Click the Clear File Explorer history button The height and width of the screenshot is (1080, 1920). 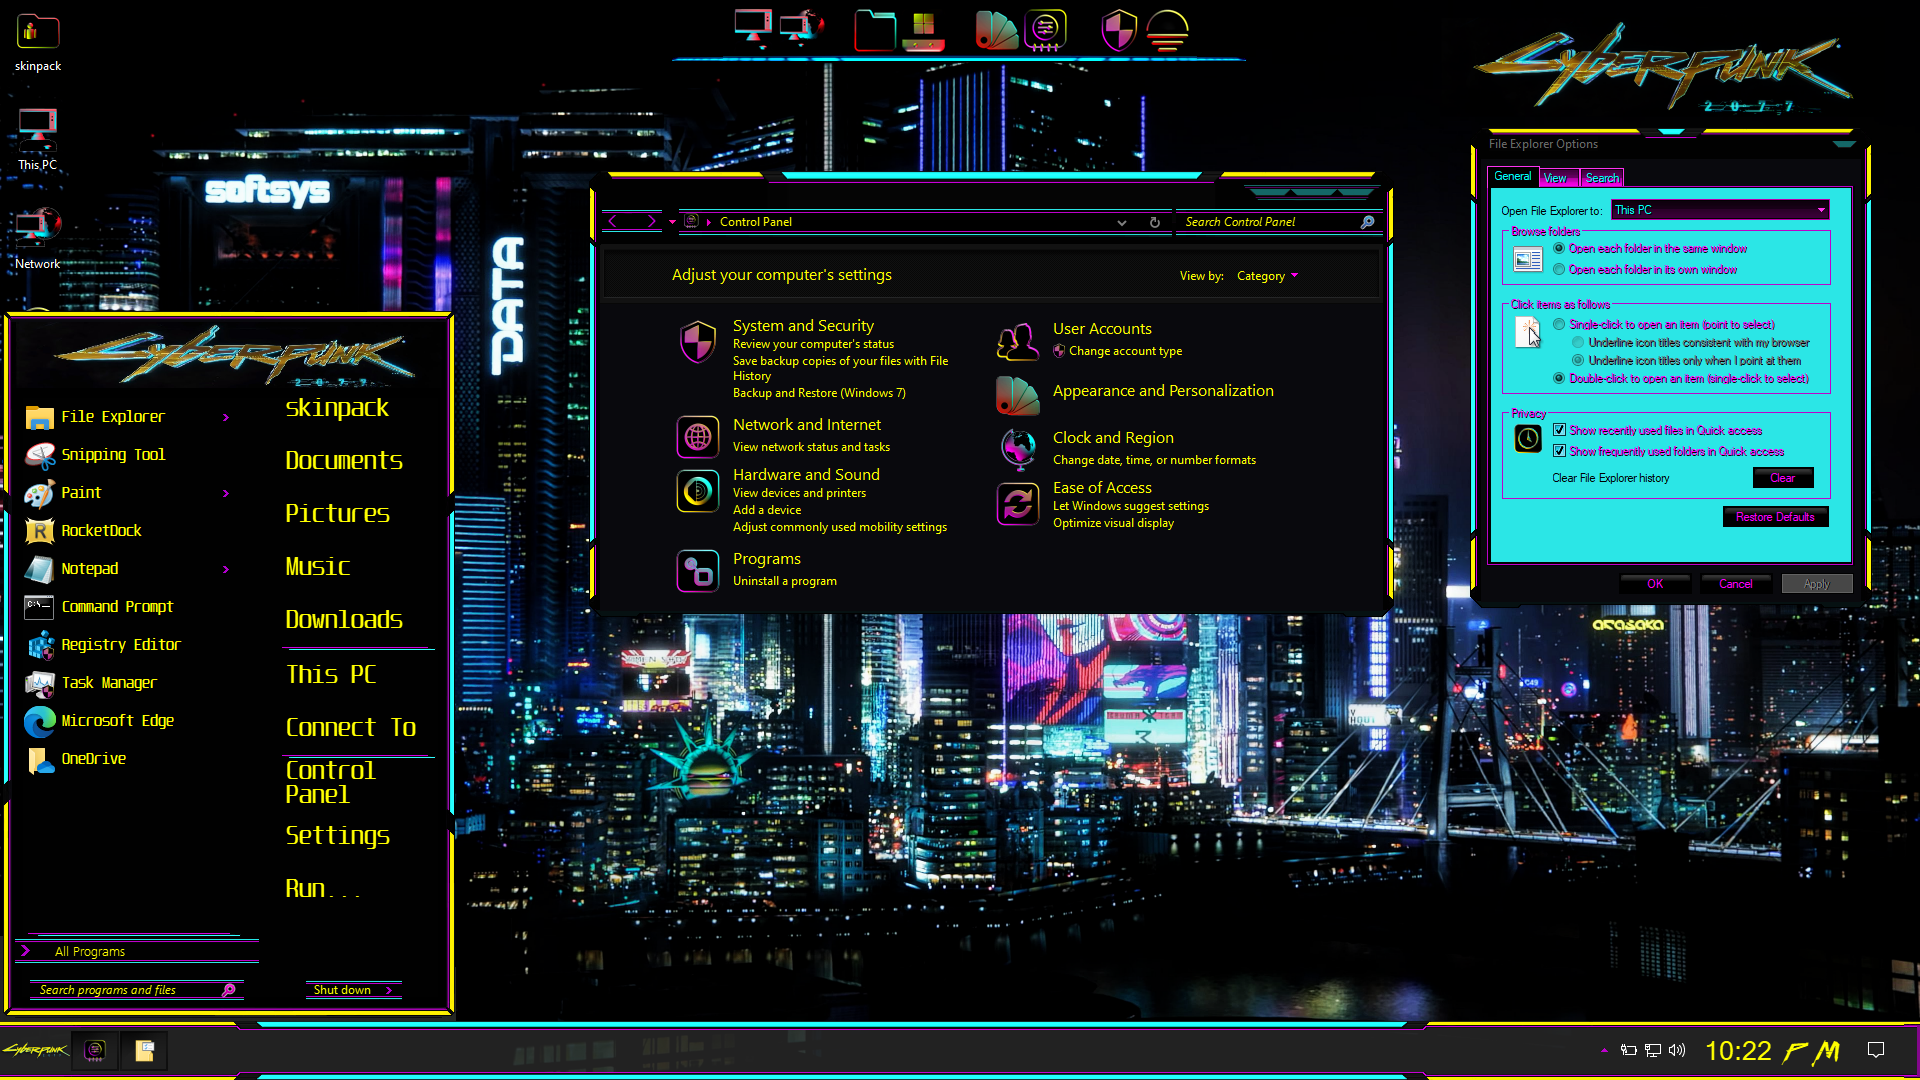1783,477
